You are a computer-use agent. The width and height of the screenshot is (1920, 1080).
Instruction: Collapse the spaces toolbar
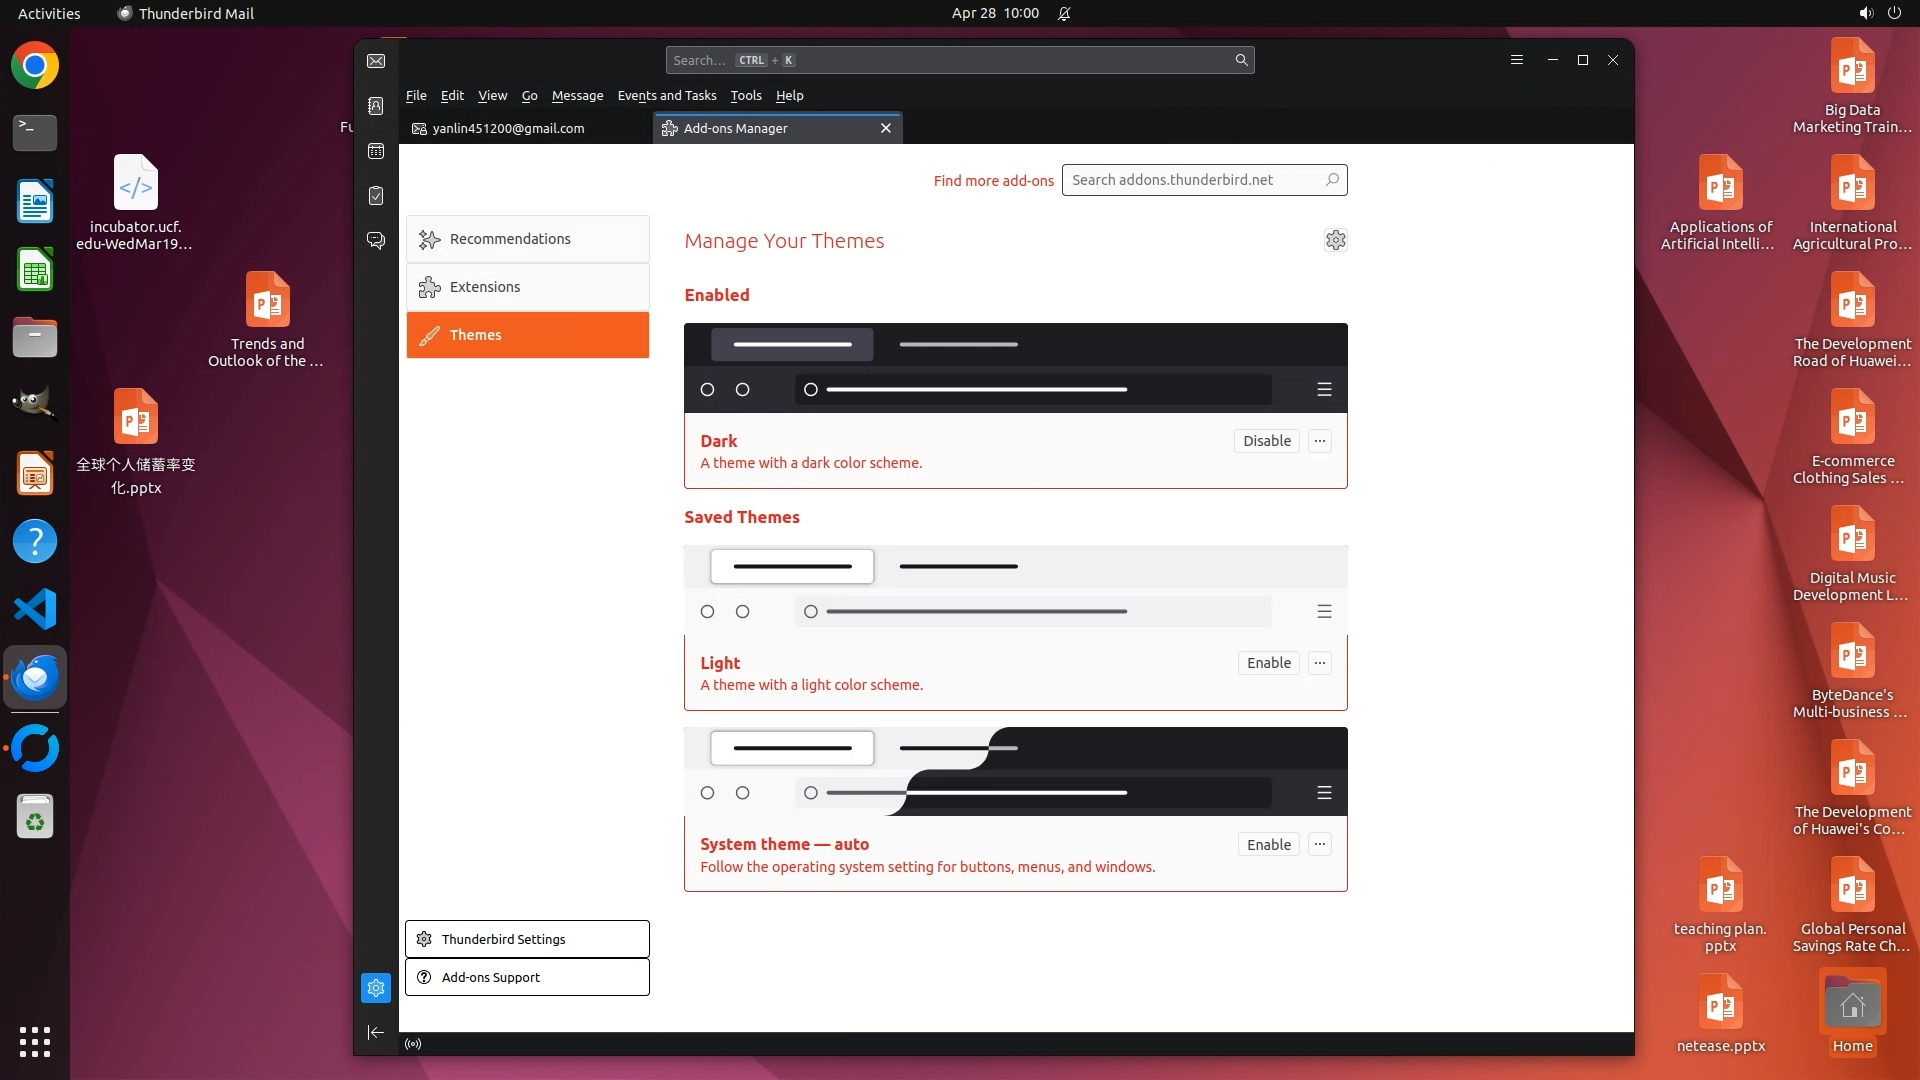[x=376, y=1032]
